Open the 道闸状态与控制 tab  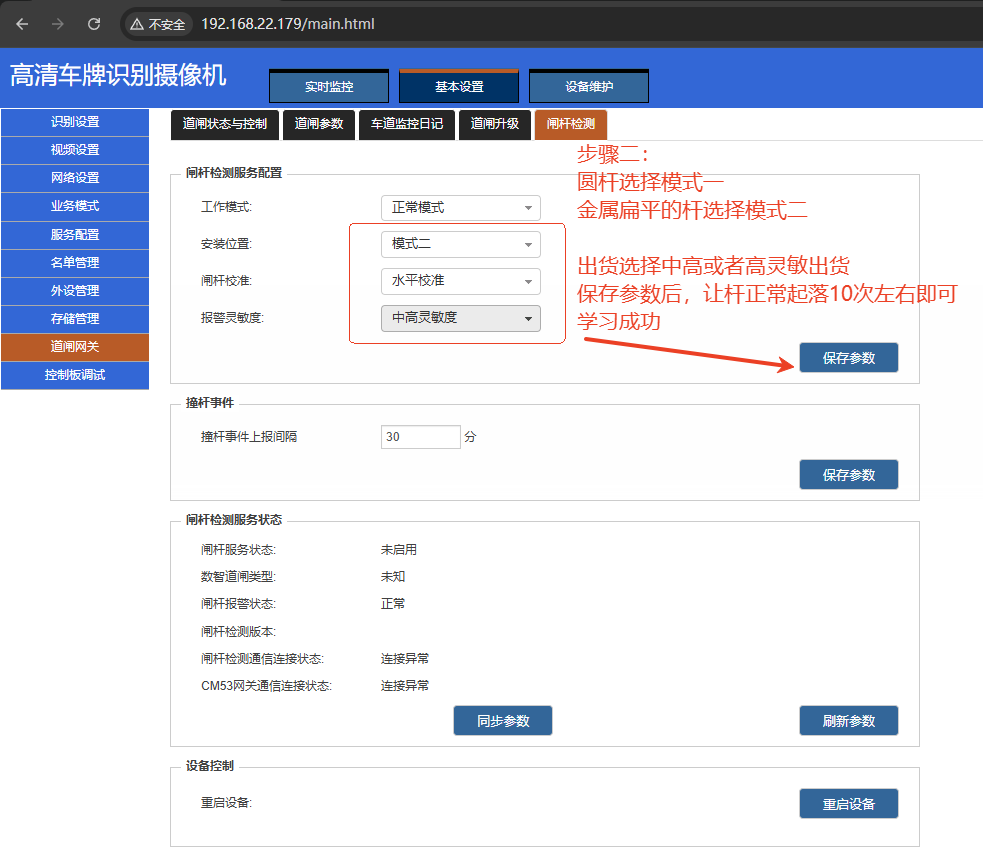point(224,124)
